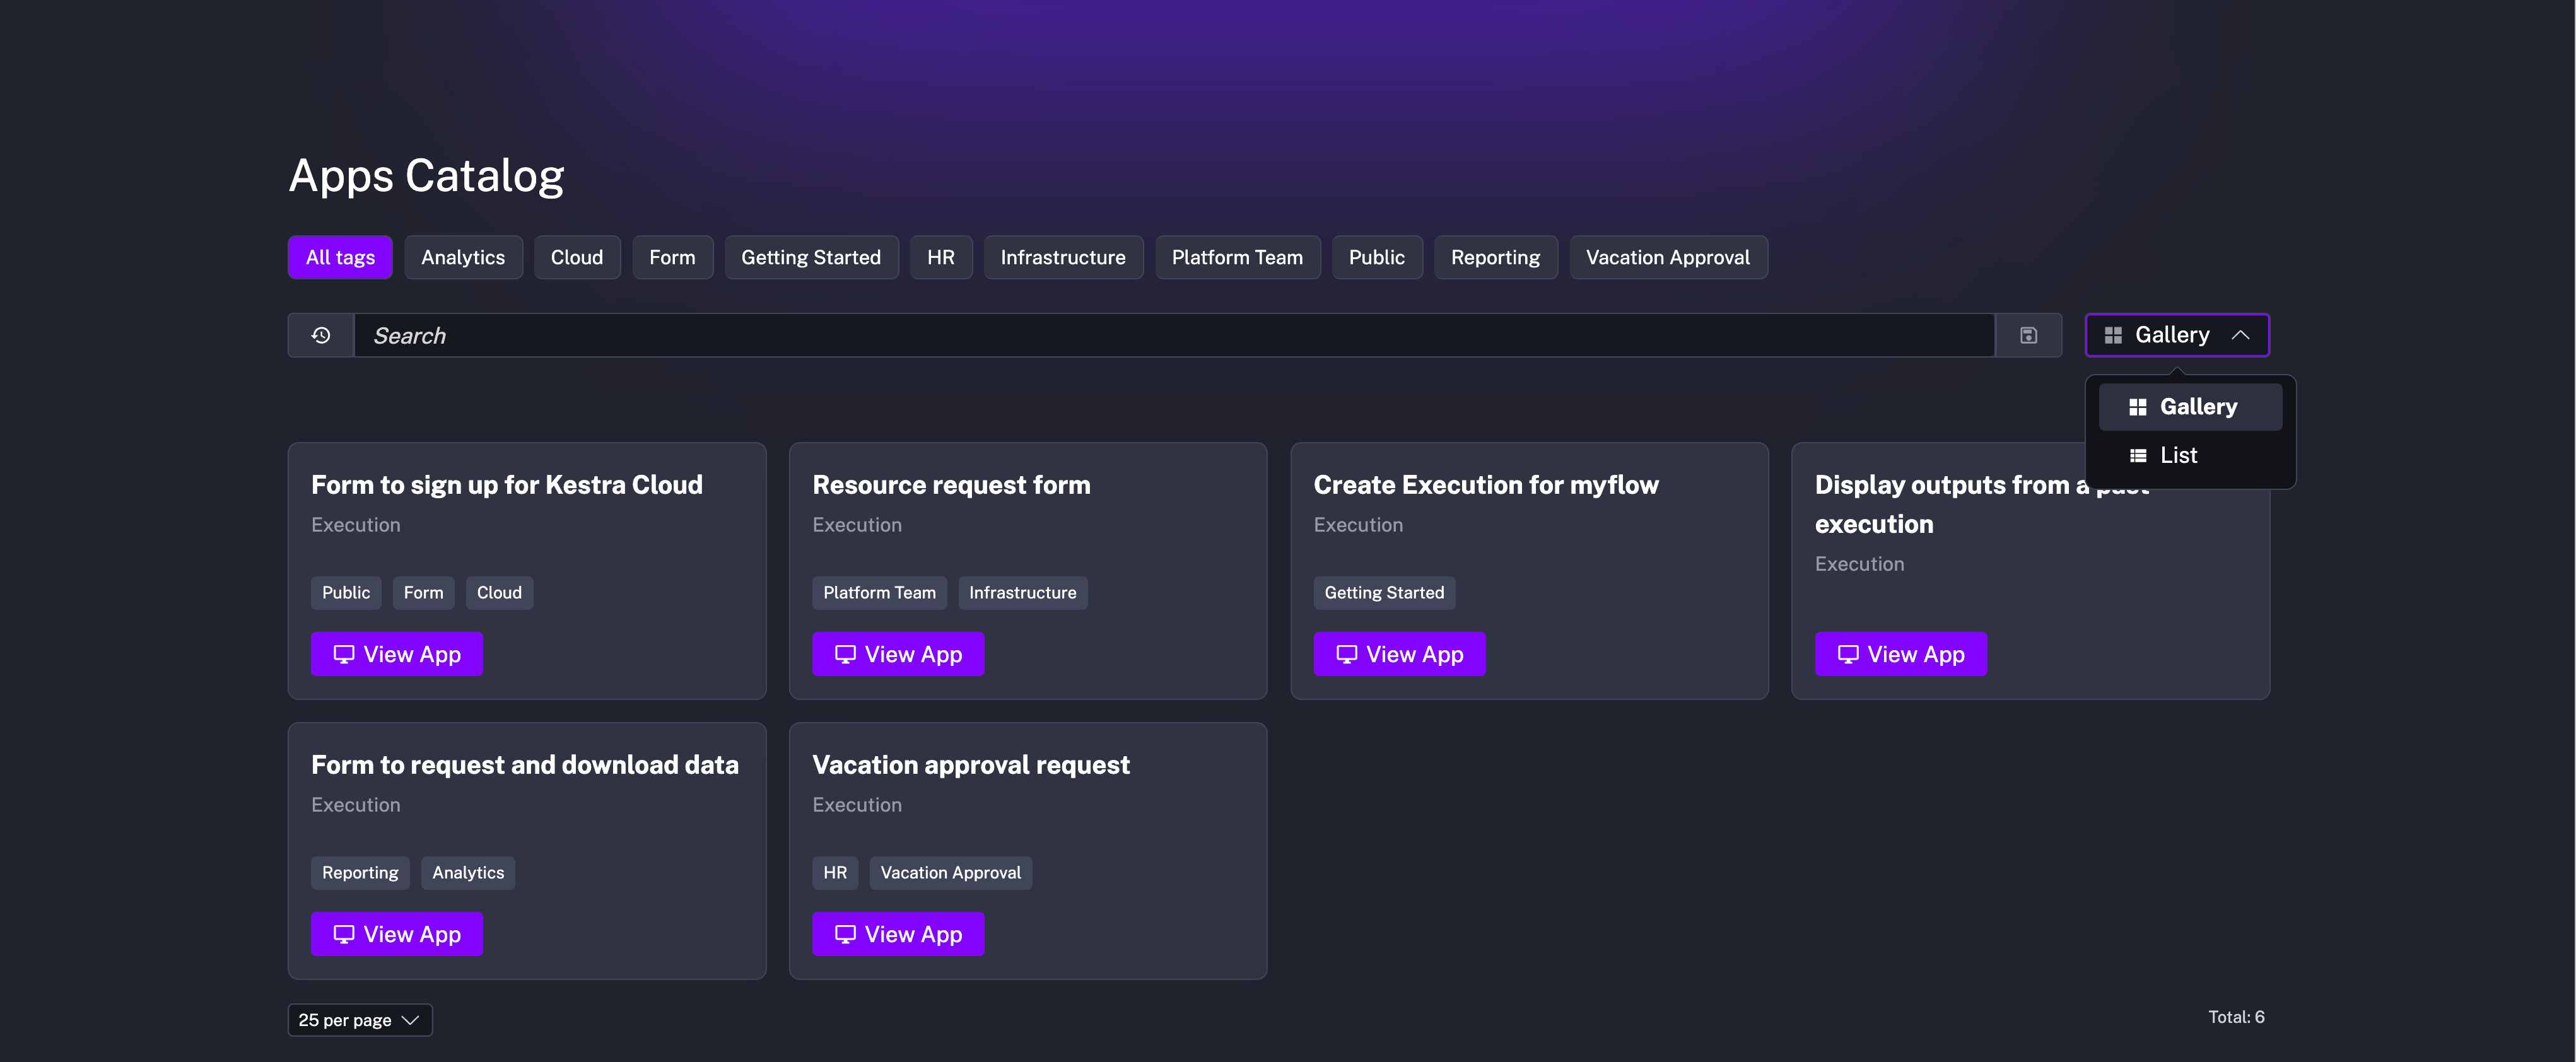Filter apps by Reporting tag
This screenshot has height=1062, width=2576.
coord(1495,257)
